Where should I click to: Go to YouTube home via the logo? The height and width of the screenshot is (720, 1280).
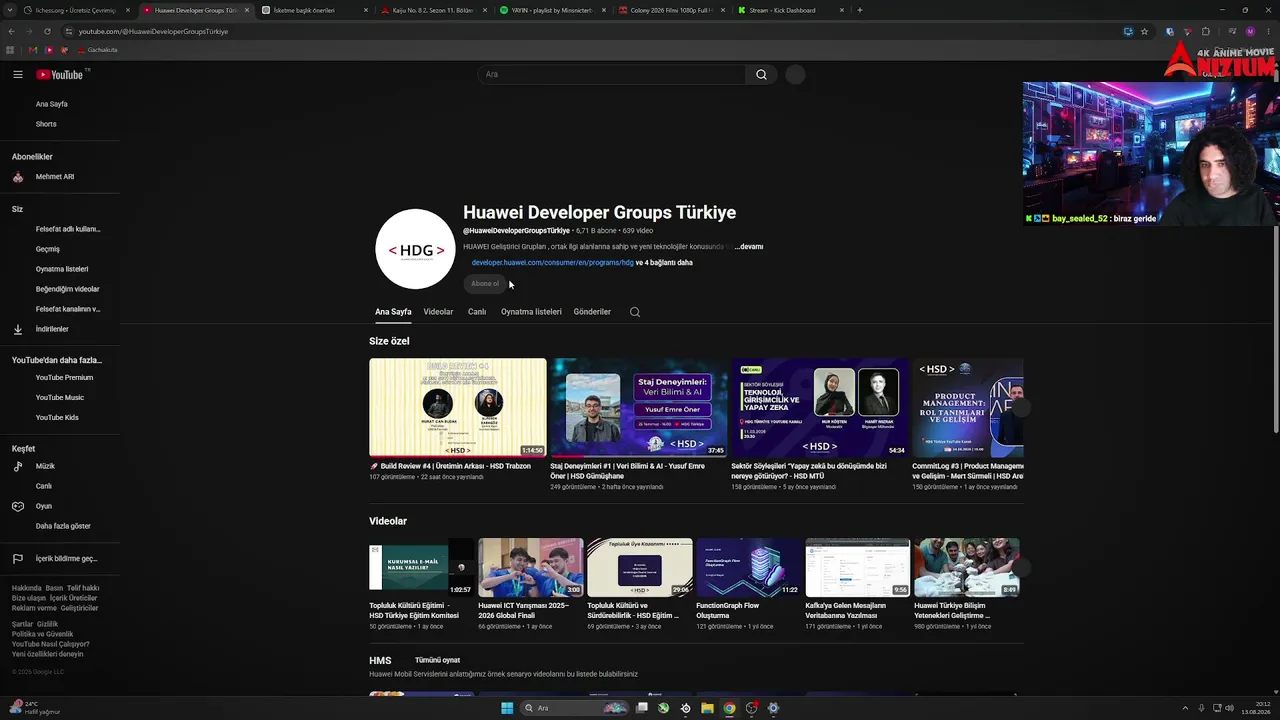click(x=60, y=74)
